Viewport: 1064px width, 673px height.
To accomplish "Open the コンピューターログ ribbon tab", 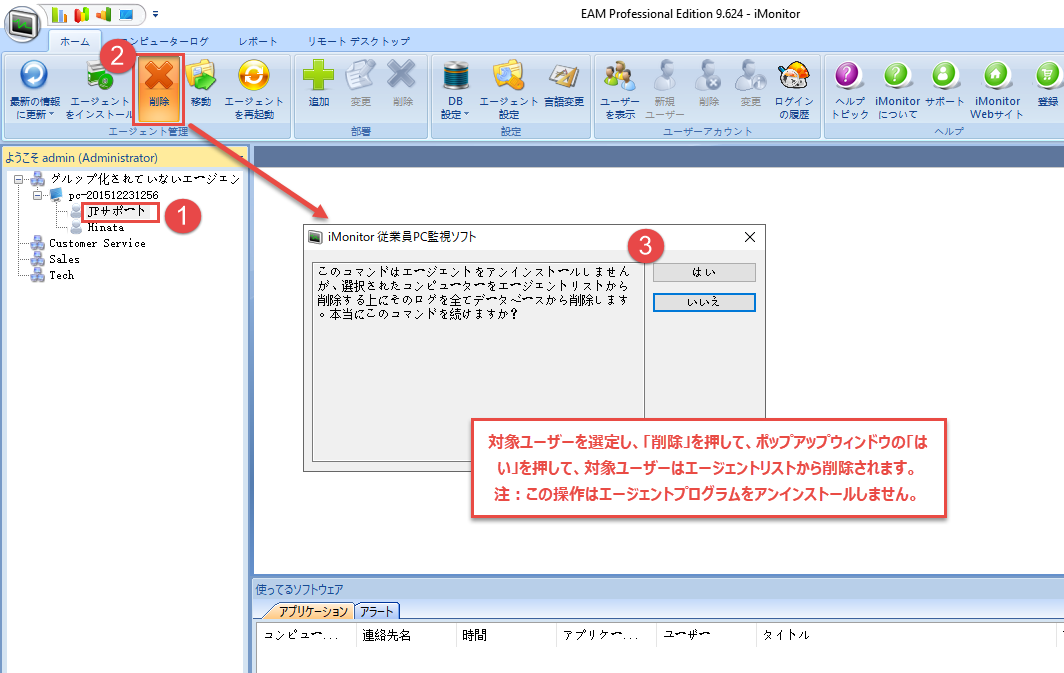I will tap(164, 41).
